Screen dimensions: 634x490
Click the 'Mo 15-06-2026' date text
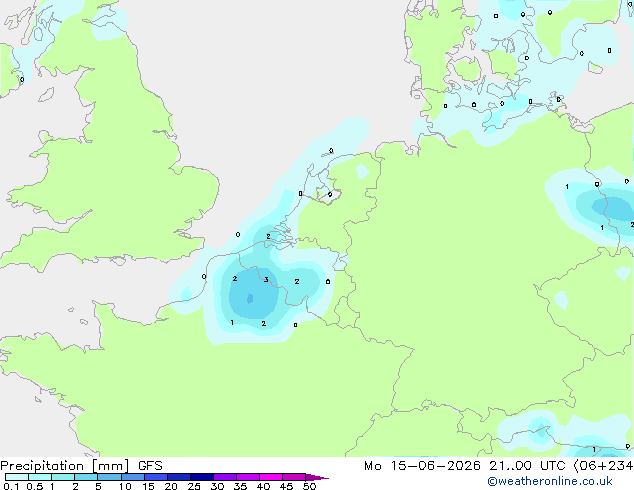coord(422,466)
